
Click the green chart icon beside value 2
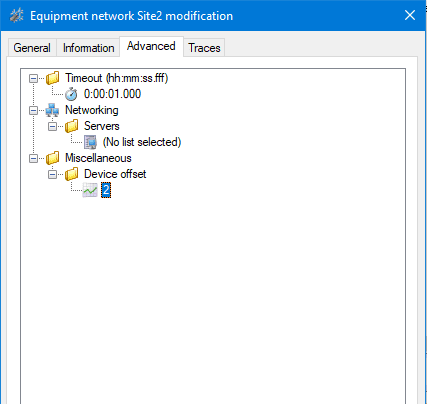[90, 190]
